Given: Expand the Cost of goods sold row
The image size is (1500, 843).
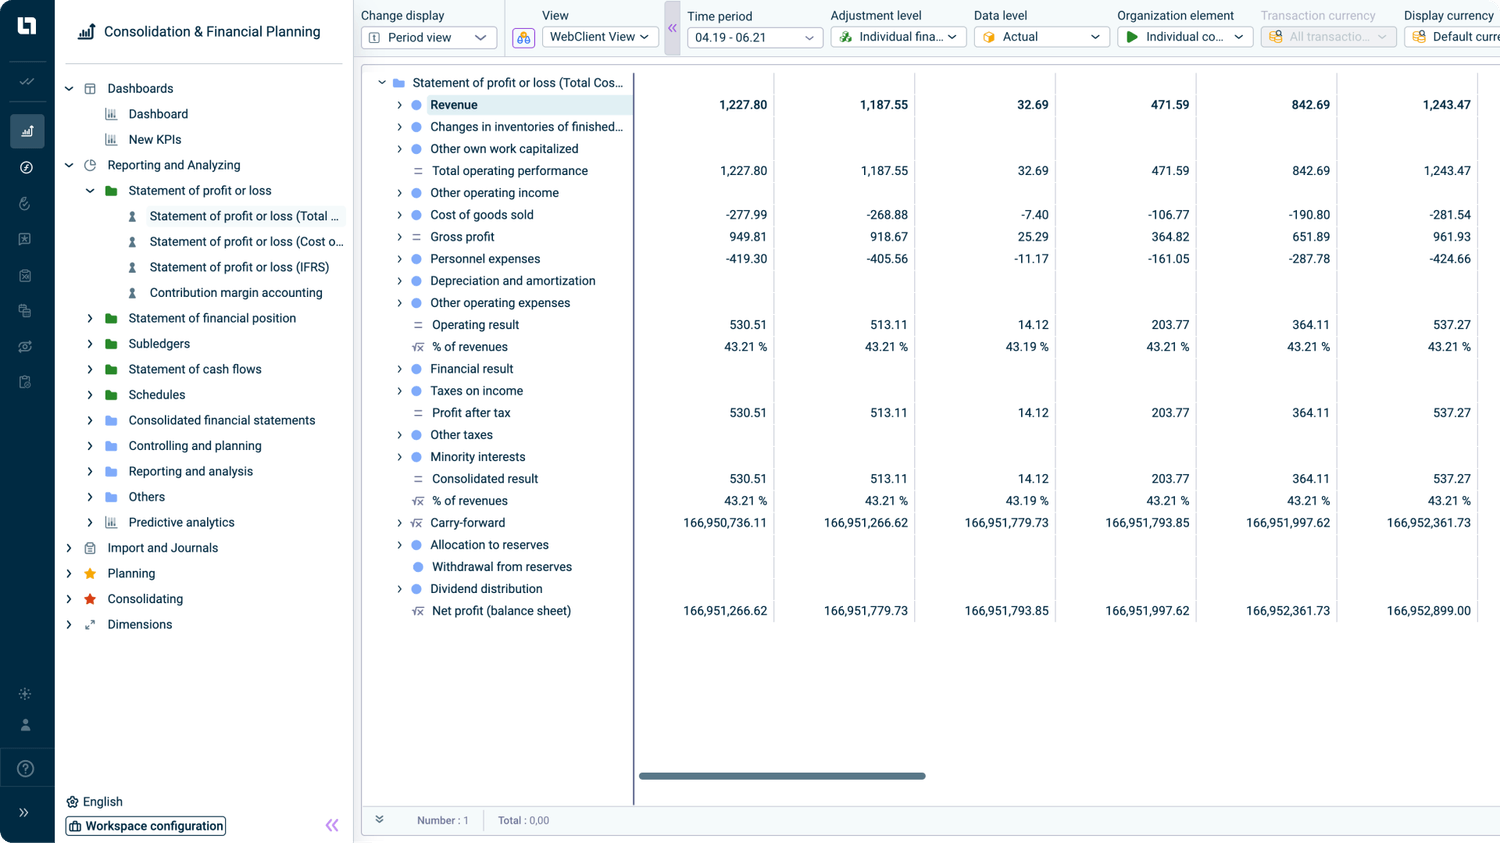Looking at the screenshot, I should point(400,215).
